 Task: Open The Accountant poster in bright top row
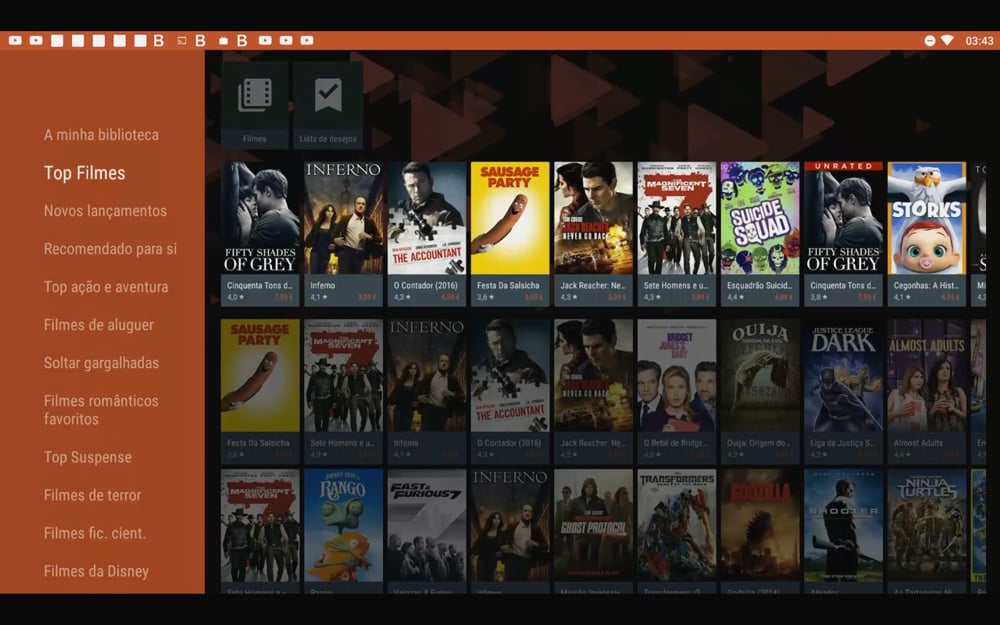pos(427,218)
